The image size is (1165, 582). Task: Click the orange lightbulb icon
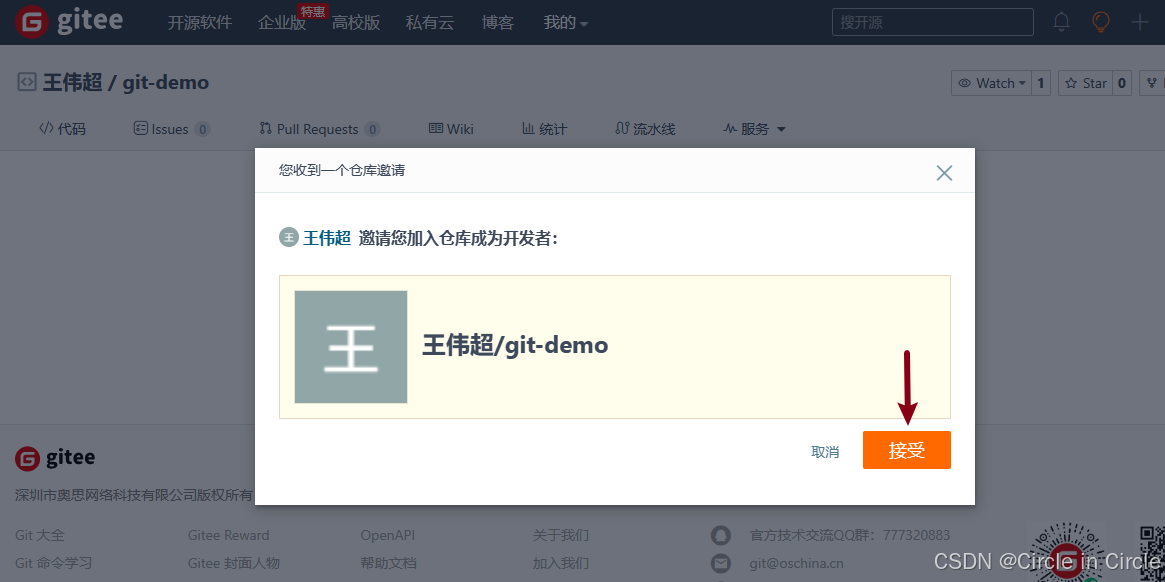pos(1101,22)
